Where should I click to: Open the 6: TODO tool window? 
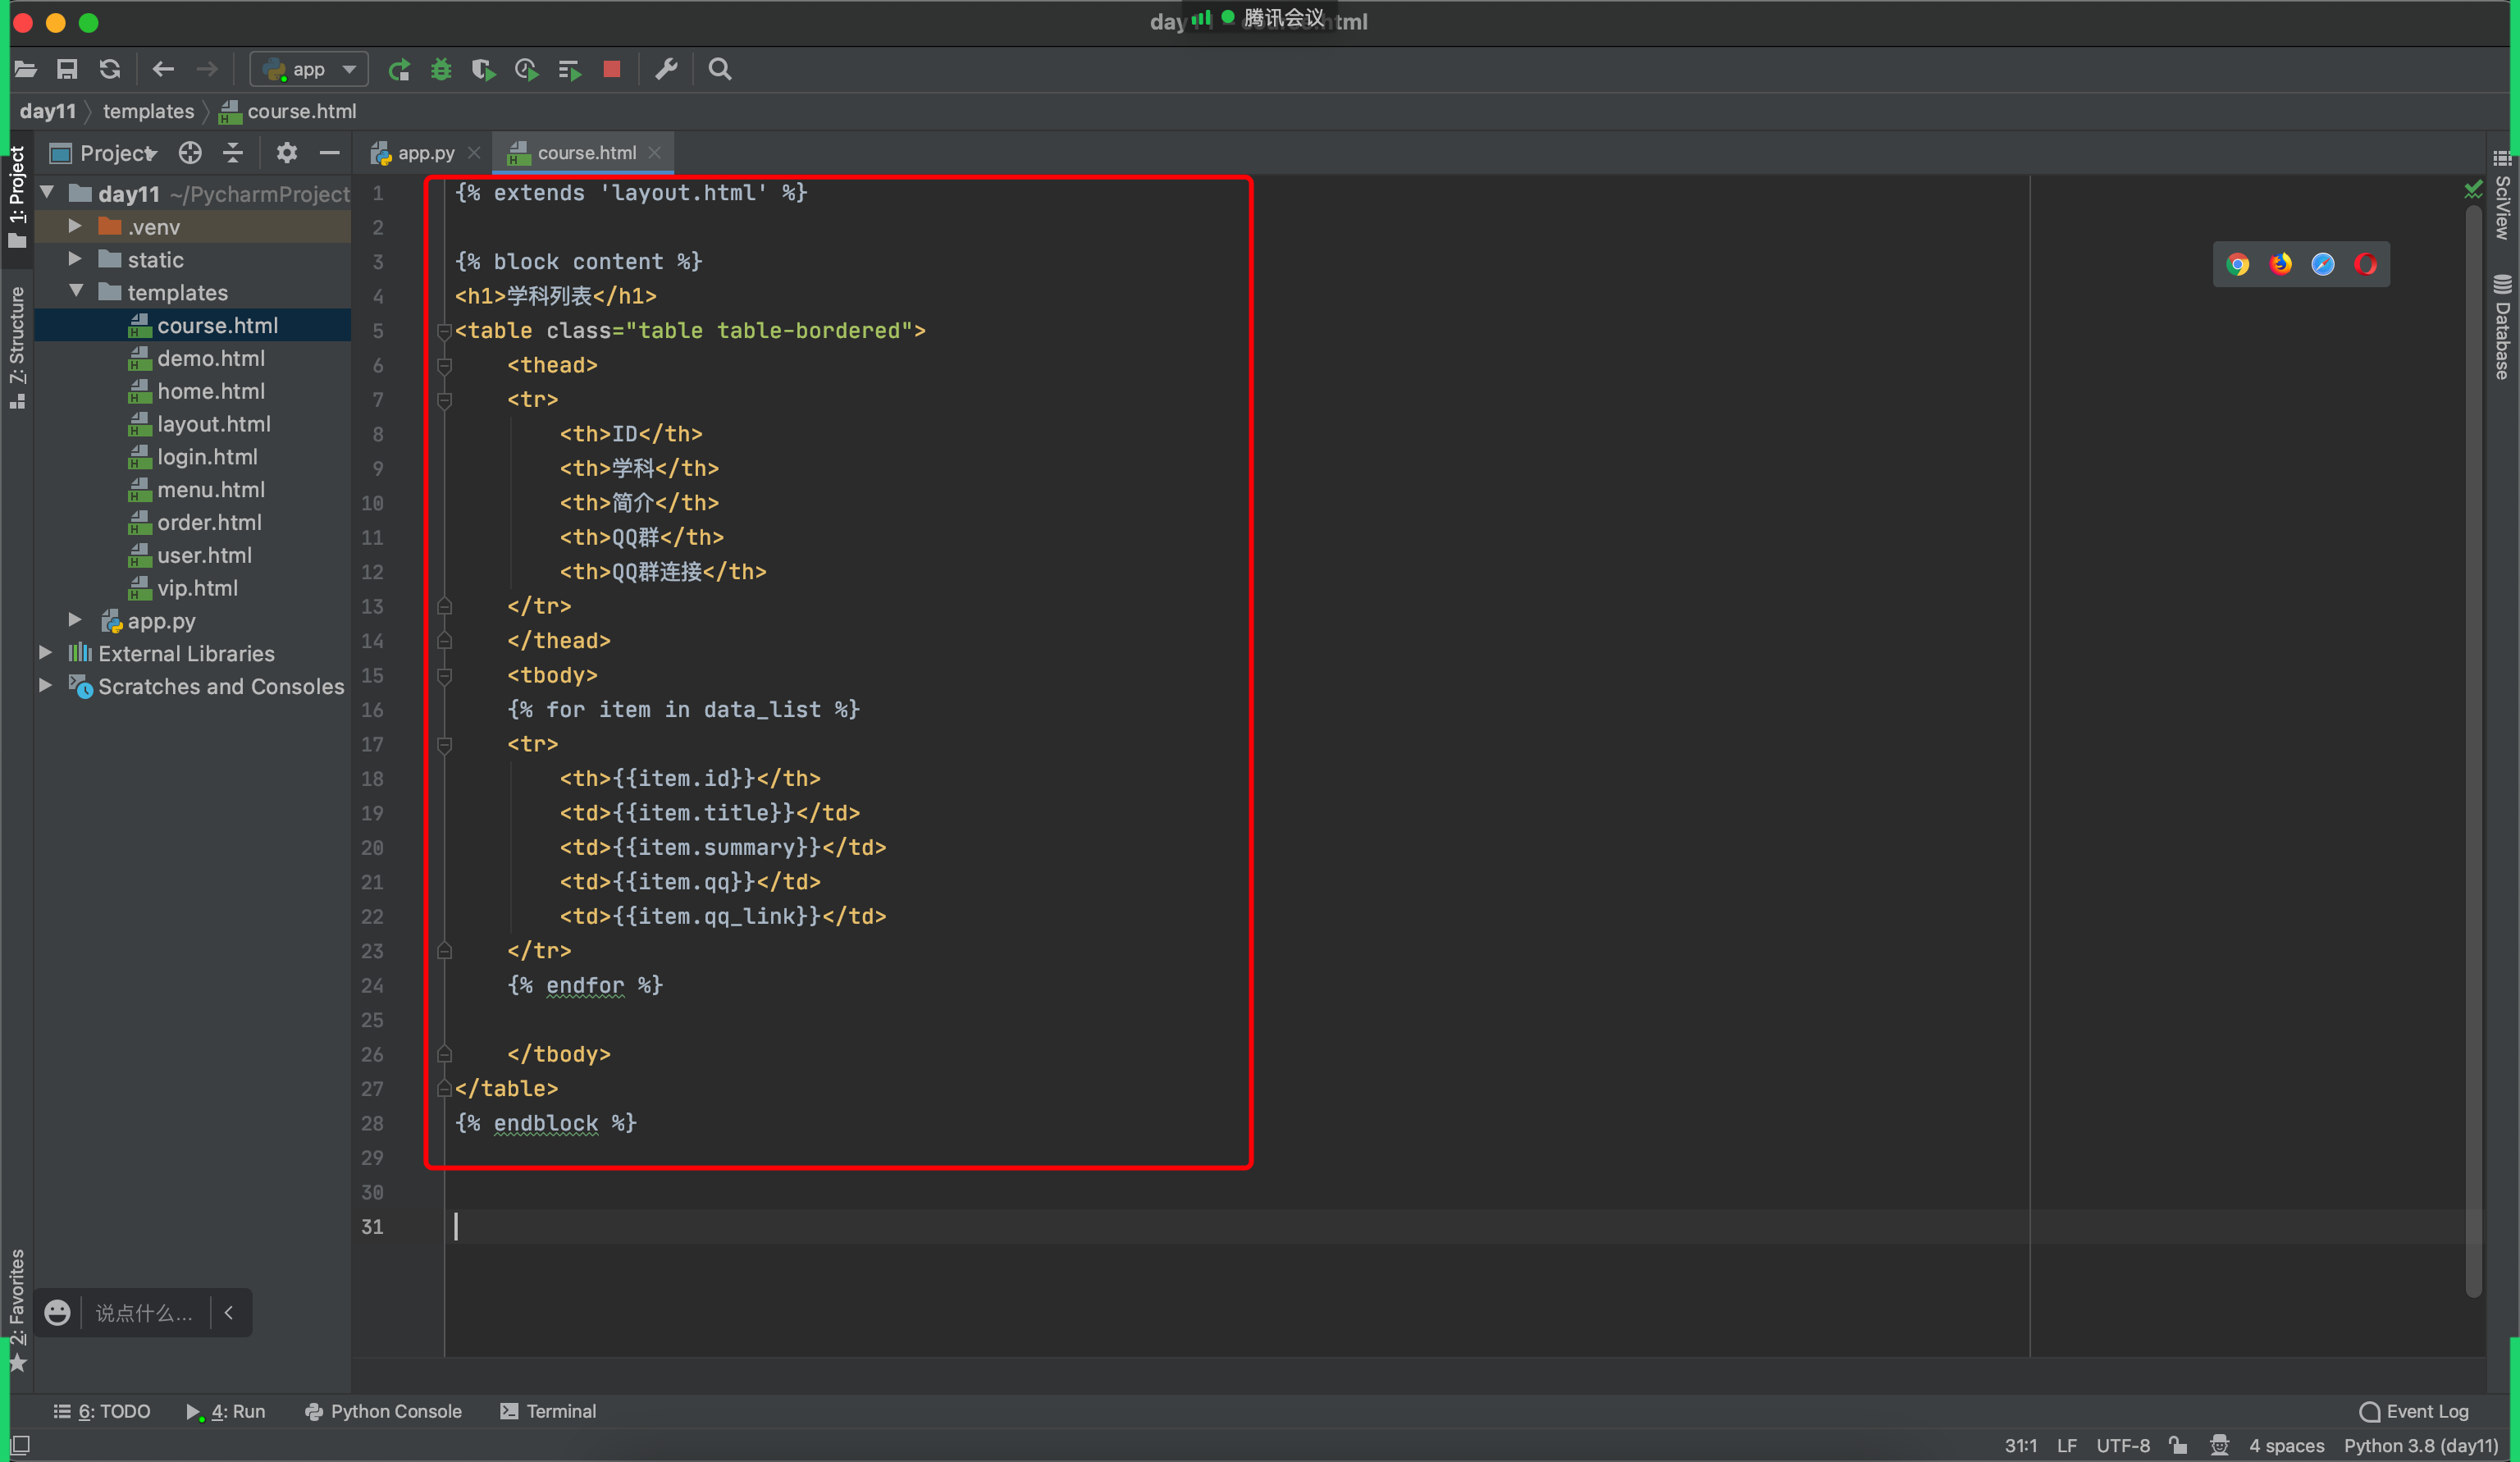[102, 1411]
